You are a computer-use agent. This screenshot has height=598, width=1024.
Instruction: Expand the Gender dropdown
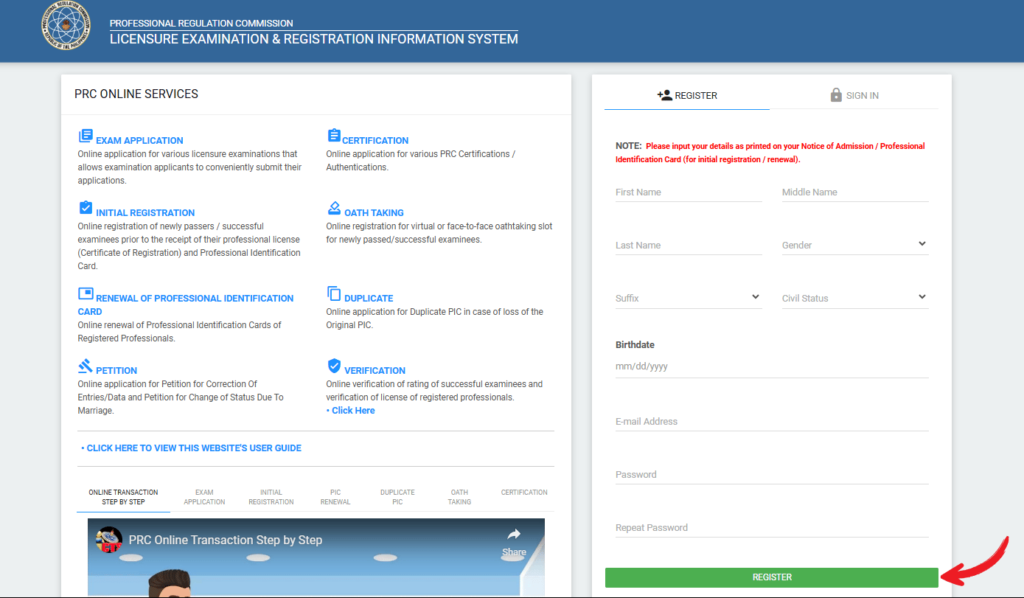855,245
